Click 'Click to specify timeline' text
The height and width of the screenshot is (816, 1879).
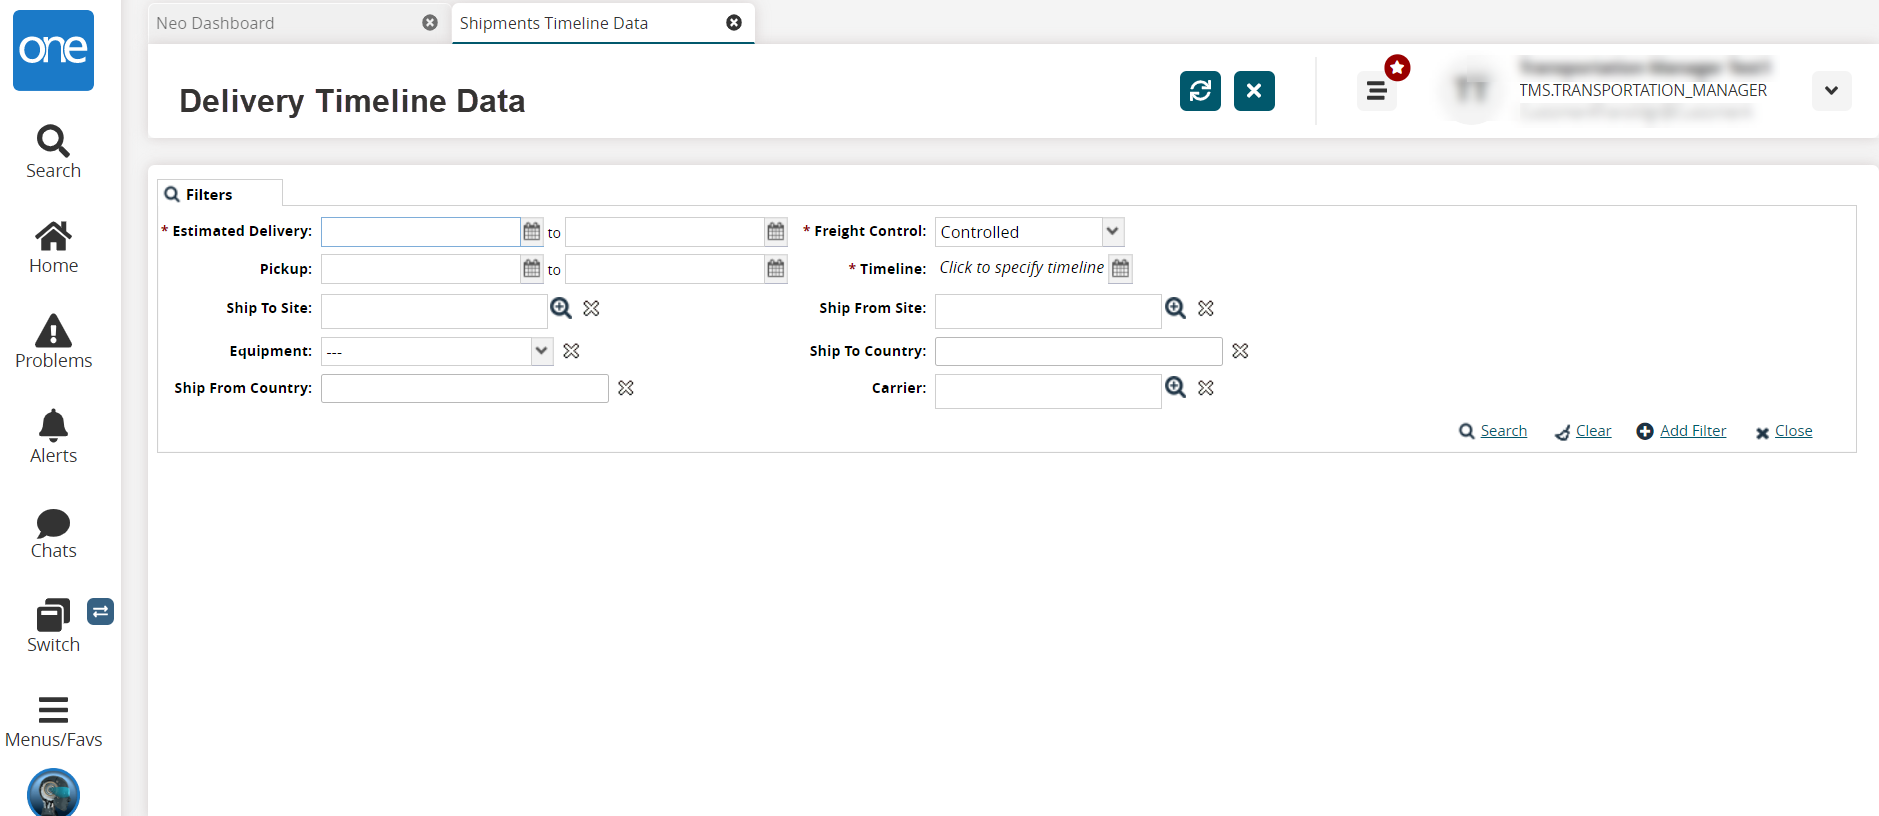click(1021, 268)
